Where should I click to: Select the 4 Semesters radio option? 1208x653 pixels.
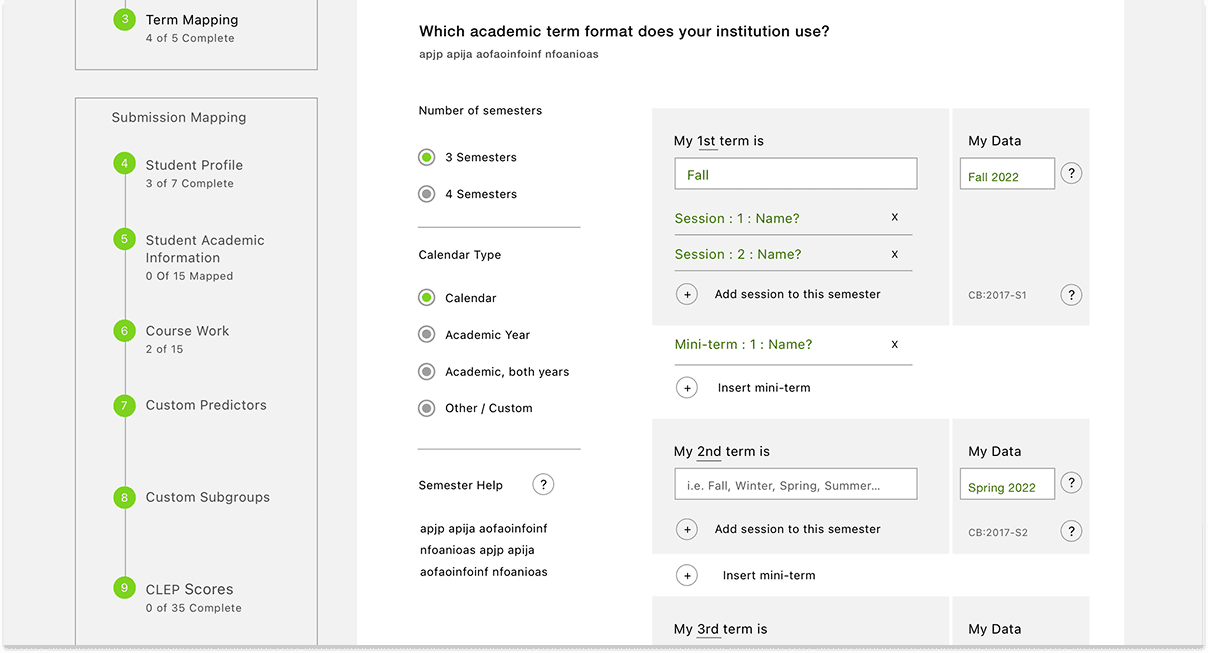point(427,194)
